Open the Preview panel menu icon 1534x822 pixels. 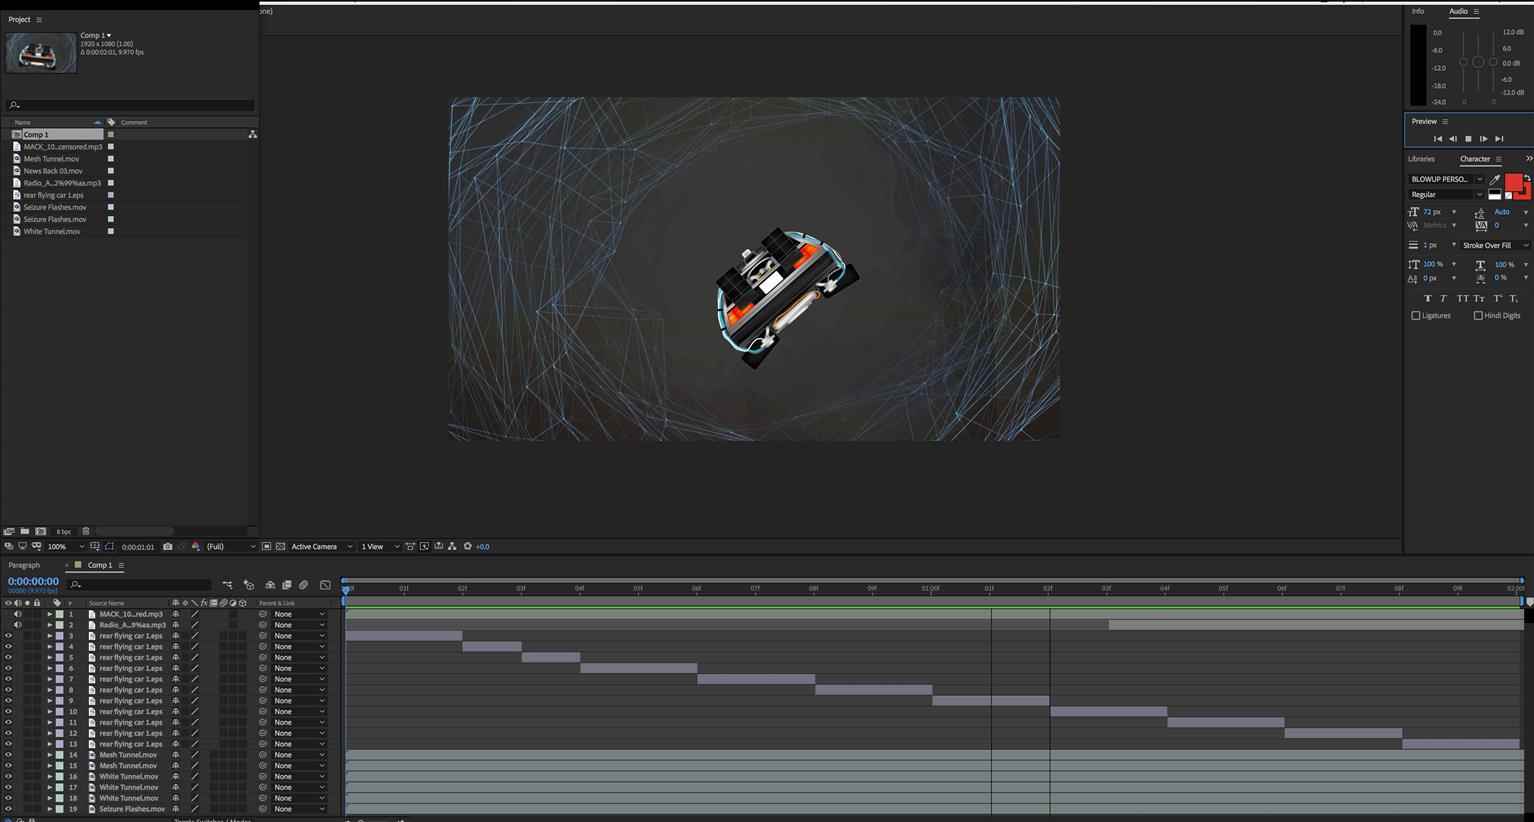(1445, 122)
